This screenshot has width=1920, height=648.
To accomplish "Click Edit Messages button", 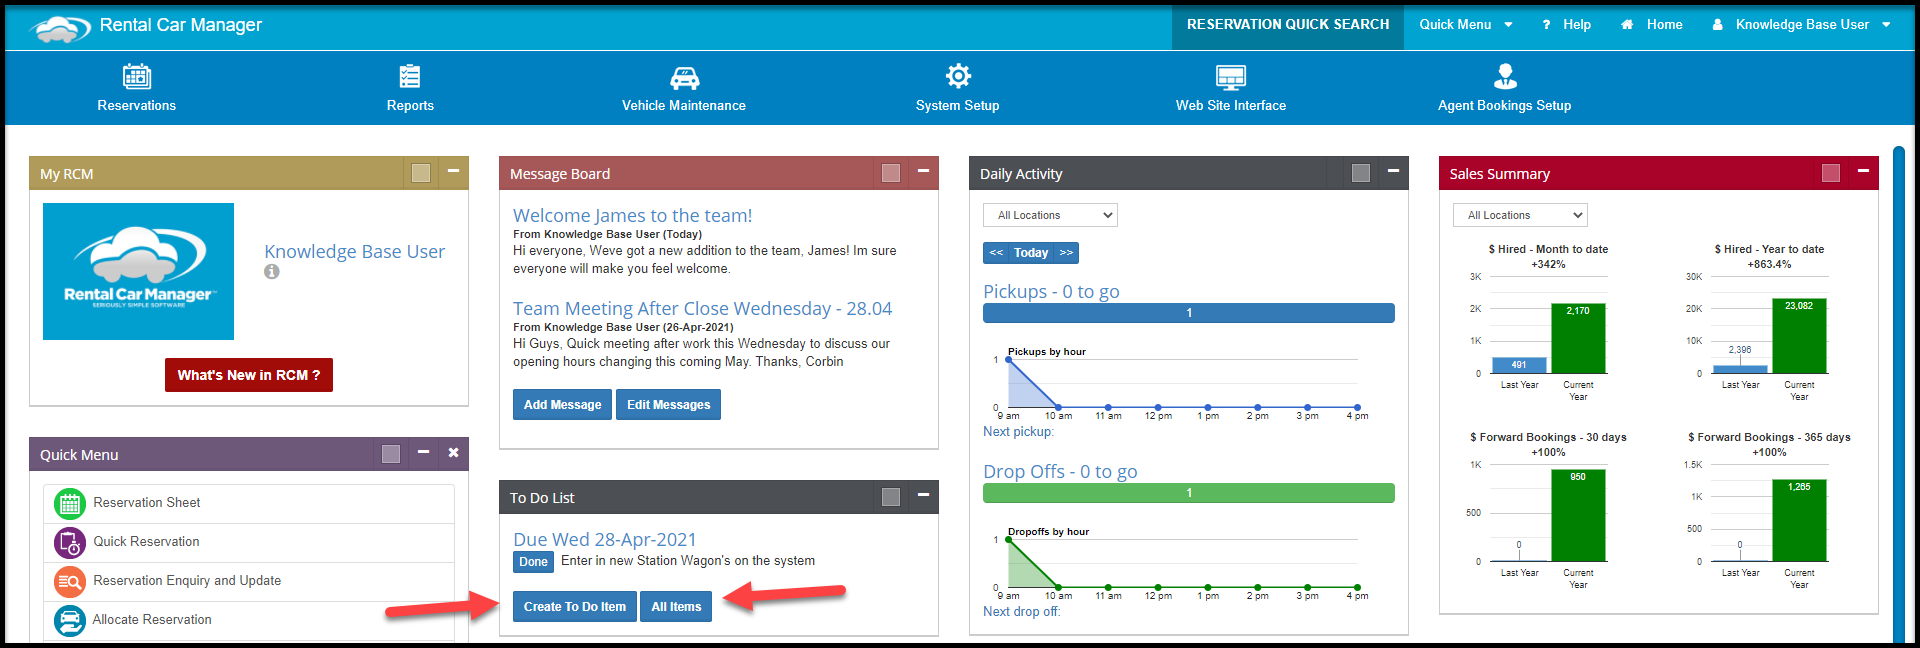I will [668, 405].
